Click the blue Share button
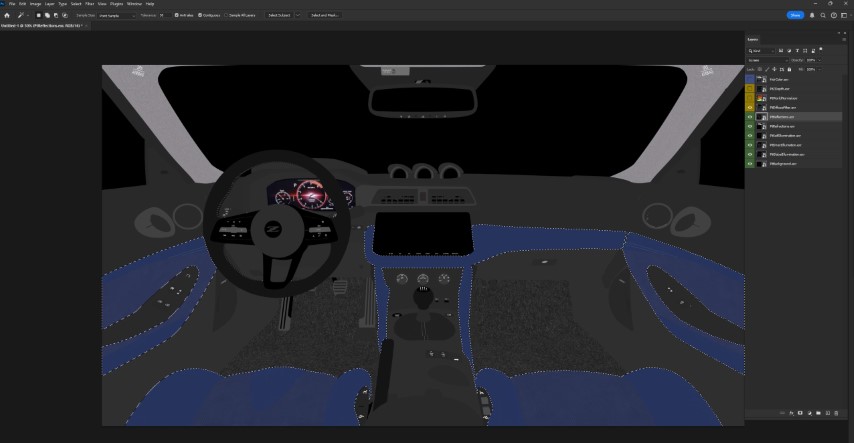Image resolution: width=854 pixels, height=443 pixels. point(795,15)
